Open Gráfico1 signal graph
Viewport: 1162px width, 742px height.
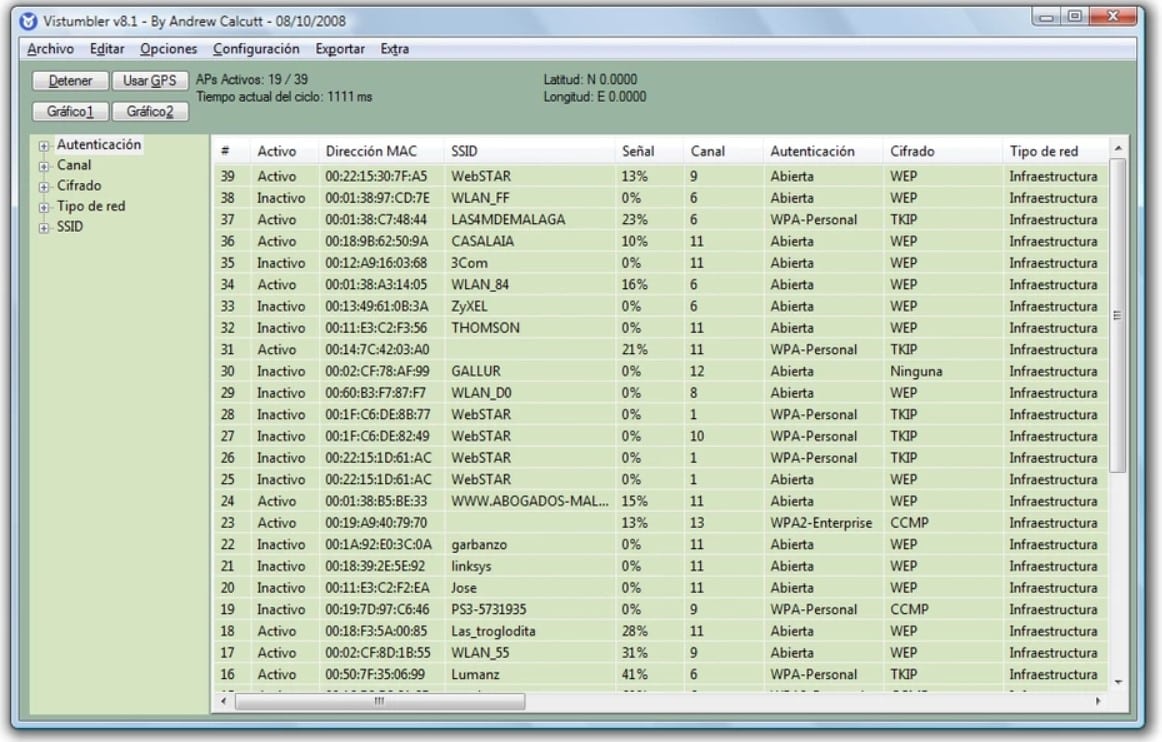[x=70, y=111]
